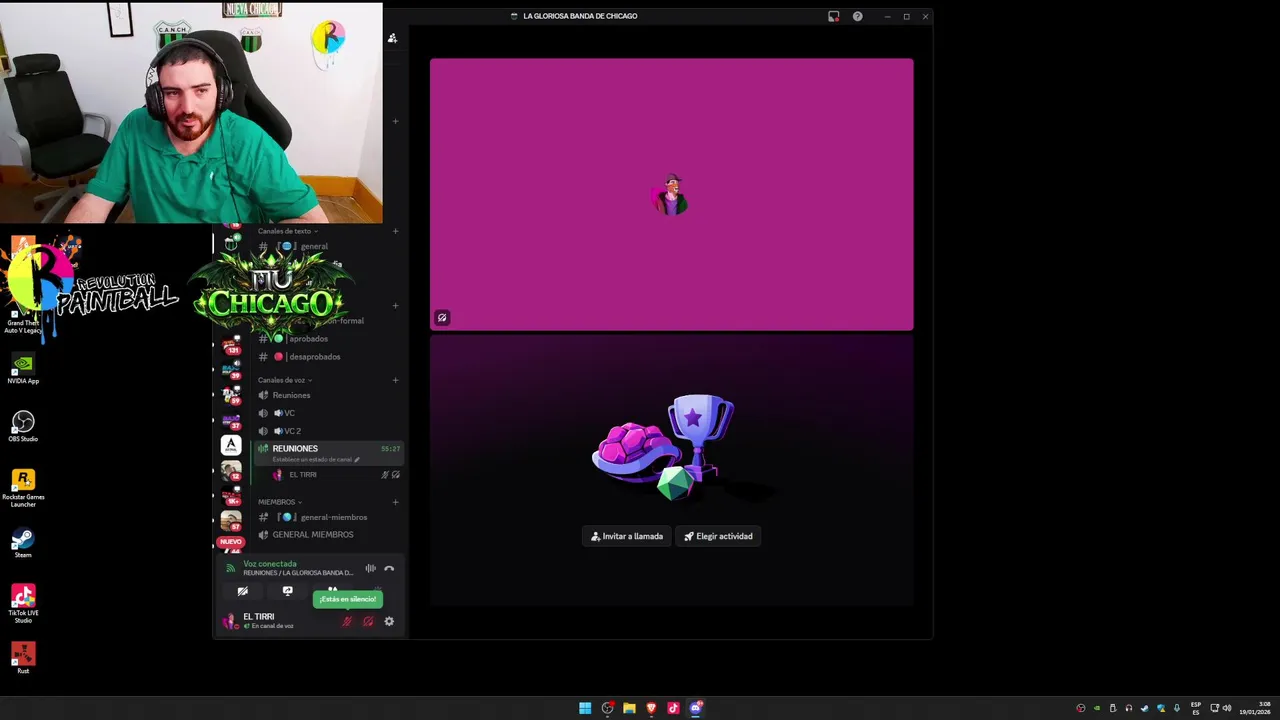Toggle the deafen headphones button
Screen dimensions: 1280x720
click(368, 621)
